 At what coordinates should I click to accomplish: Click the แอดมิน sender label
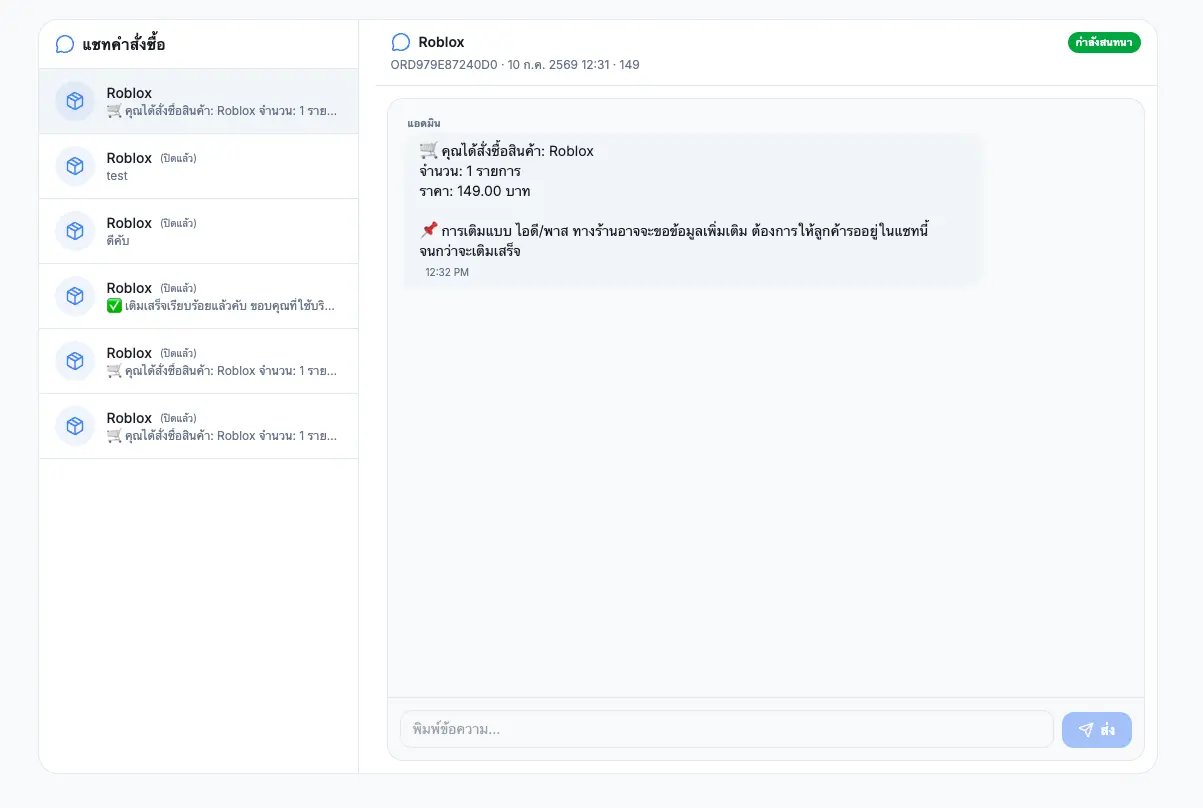424,123
